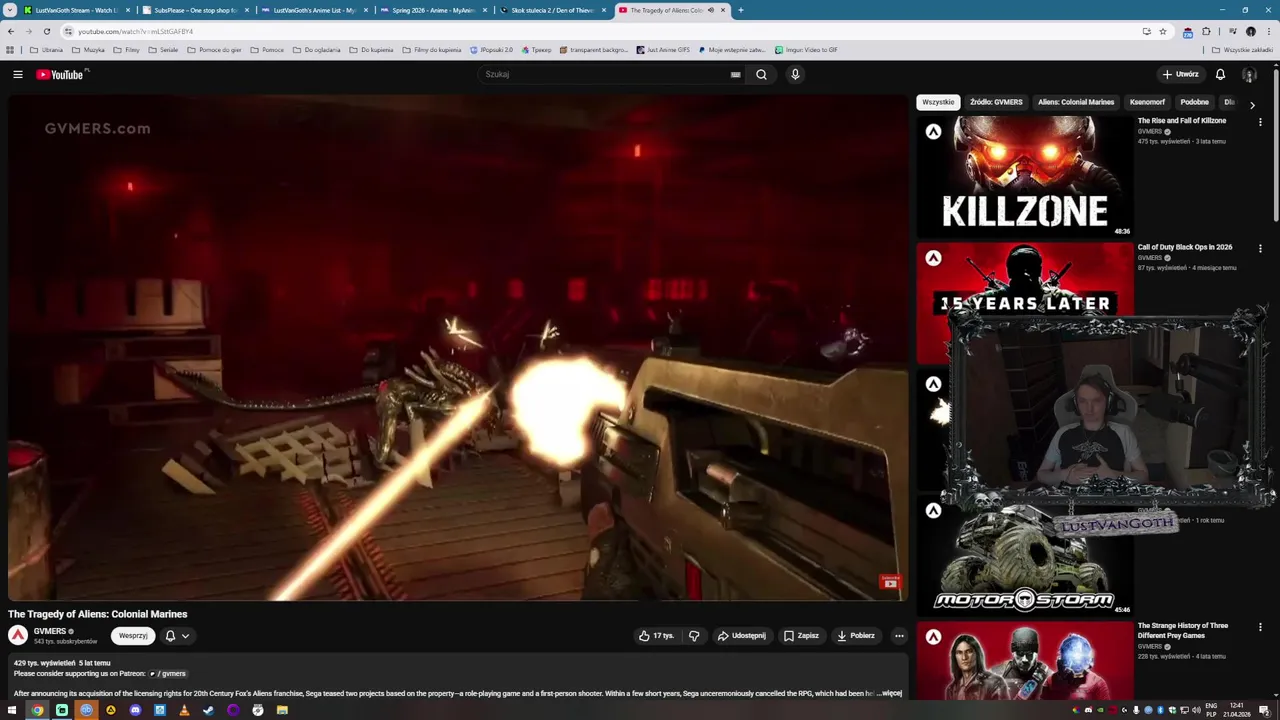1280x720 pixels.
Task: Open The Rise and Fall of Killzone thumbnail
Action: (x=1025, y=176)
